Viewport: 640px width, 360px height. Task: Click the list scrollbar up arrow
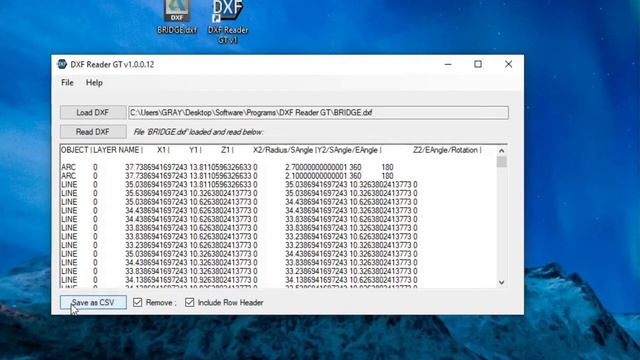(x=502, y=151)
